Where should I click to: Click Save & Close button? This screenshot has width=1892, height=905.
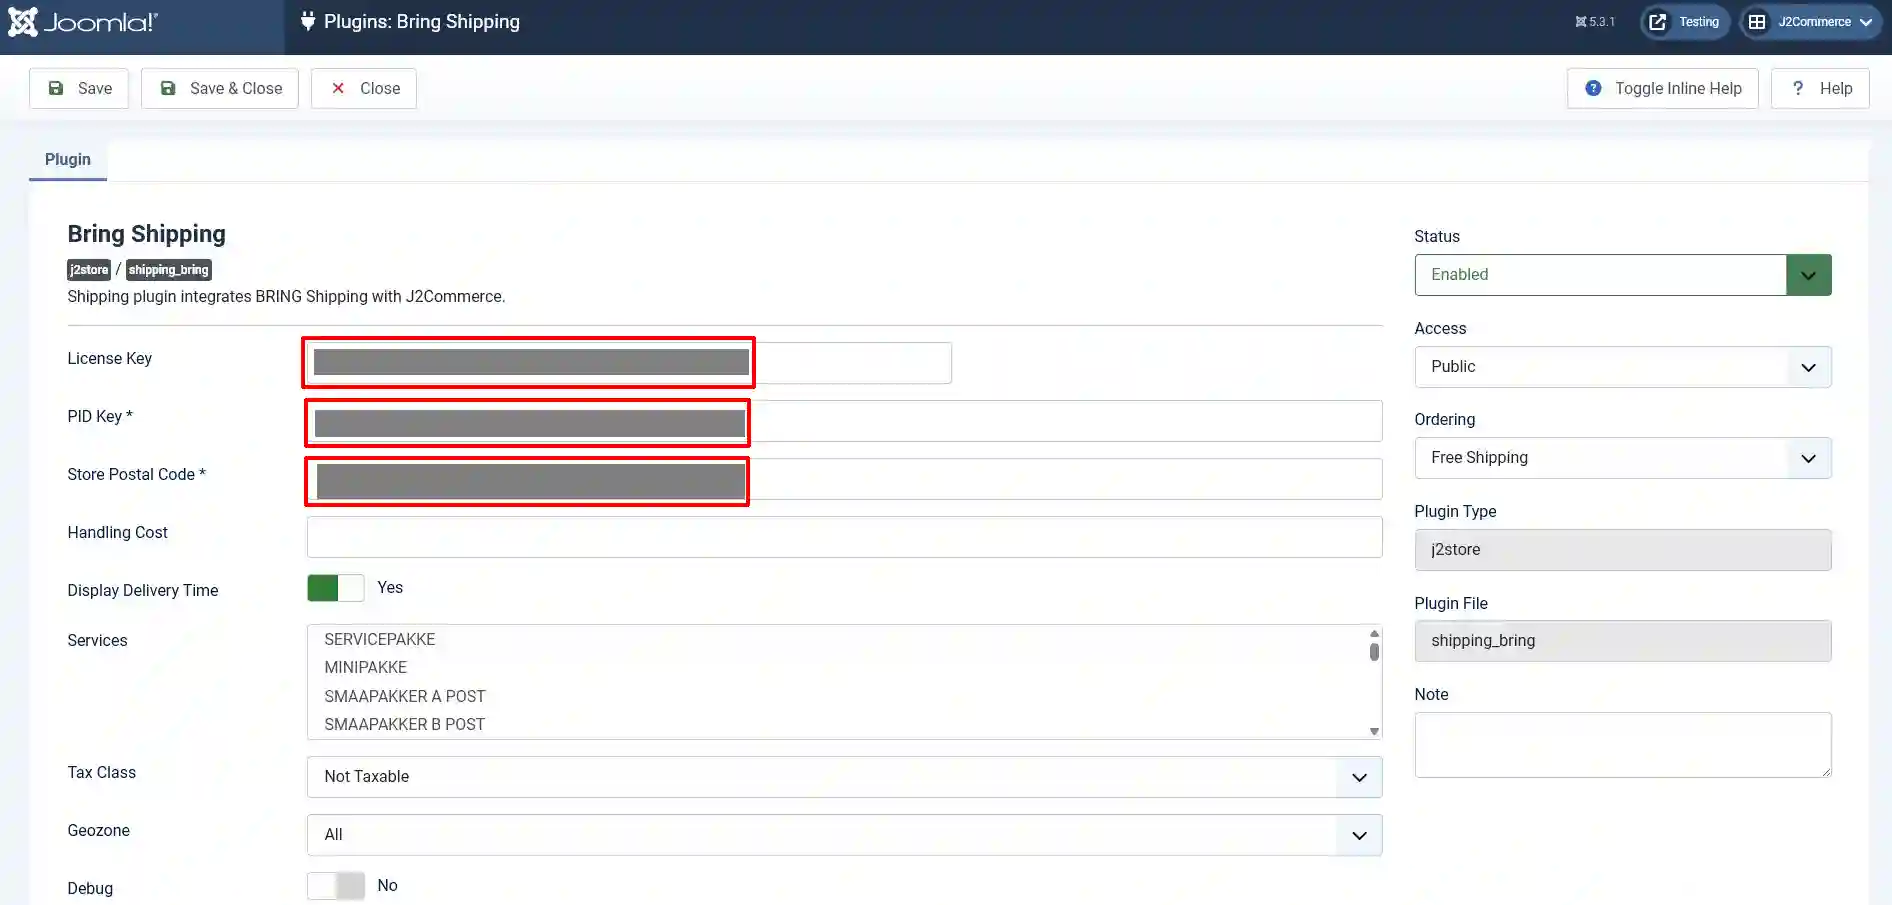click(220, 88)
